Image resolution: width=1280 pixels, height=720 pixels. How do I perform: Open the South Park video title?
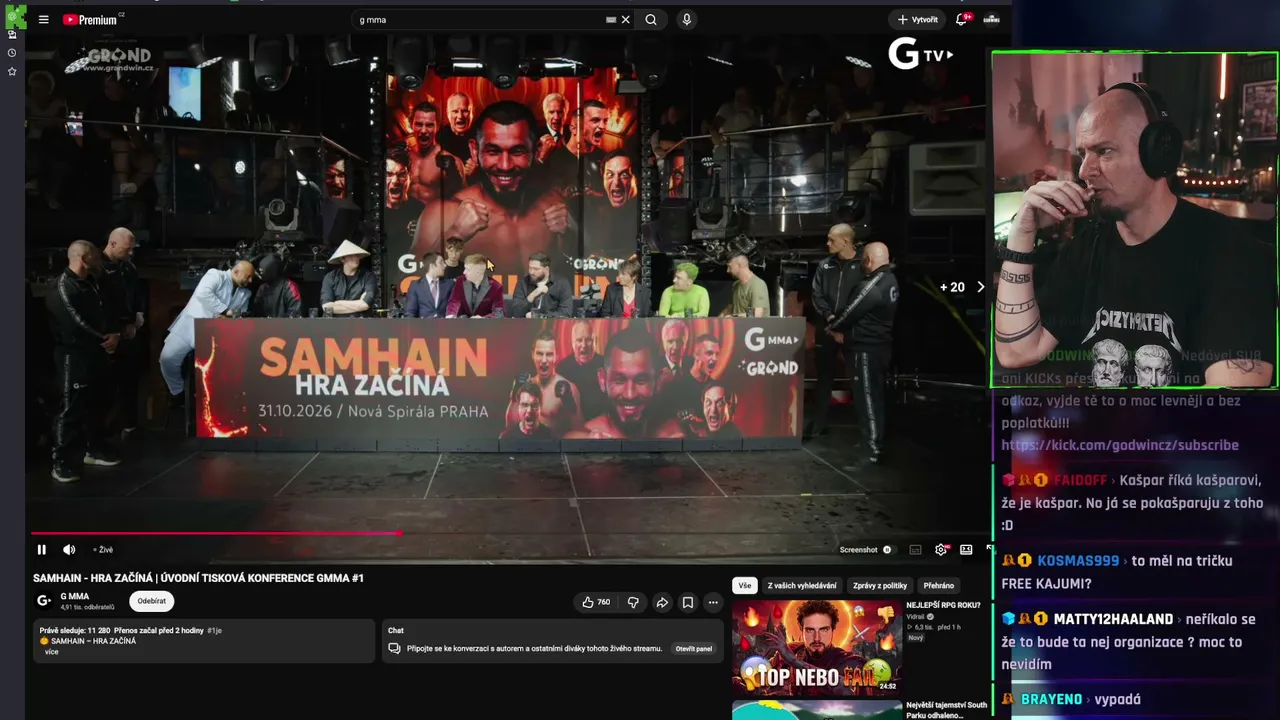947,710
